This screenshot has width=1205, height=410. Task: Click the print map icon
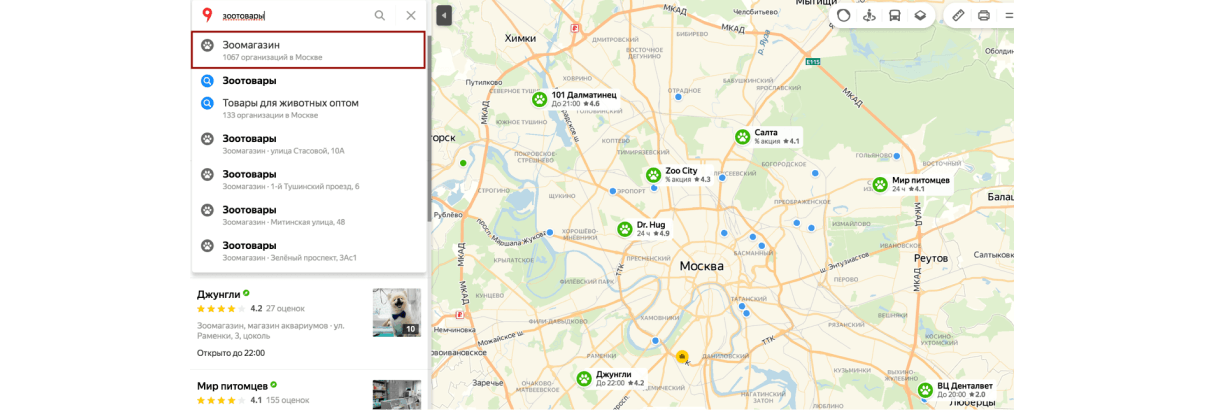coord(984,15)
